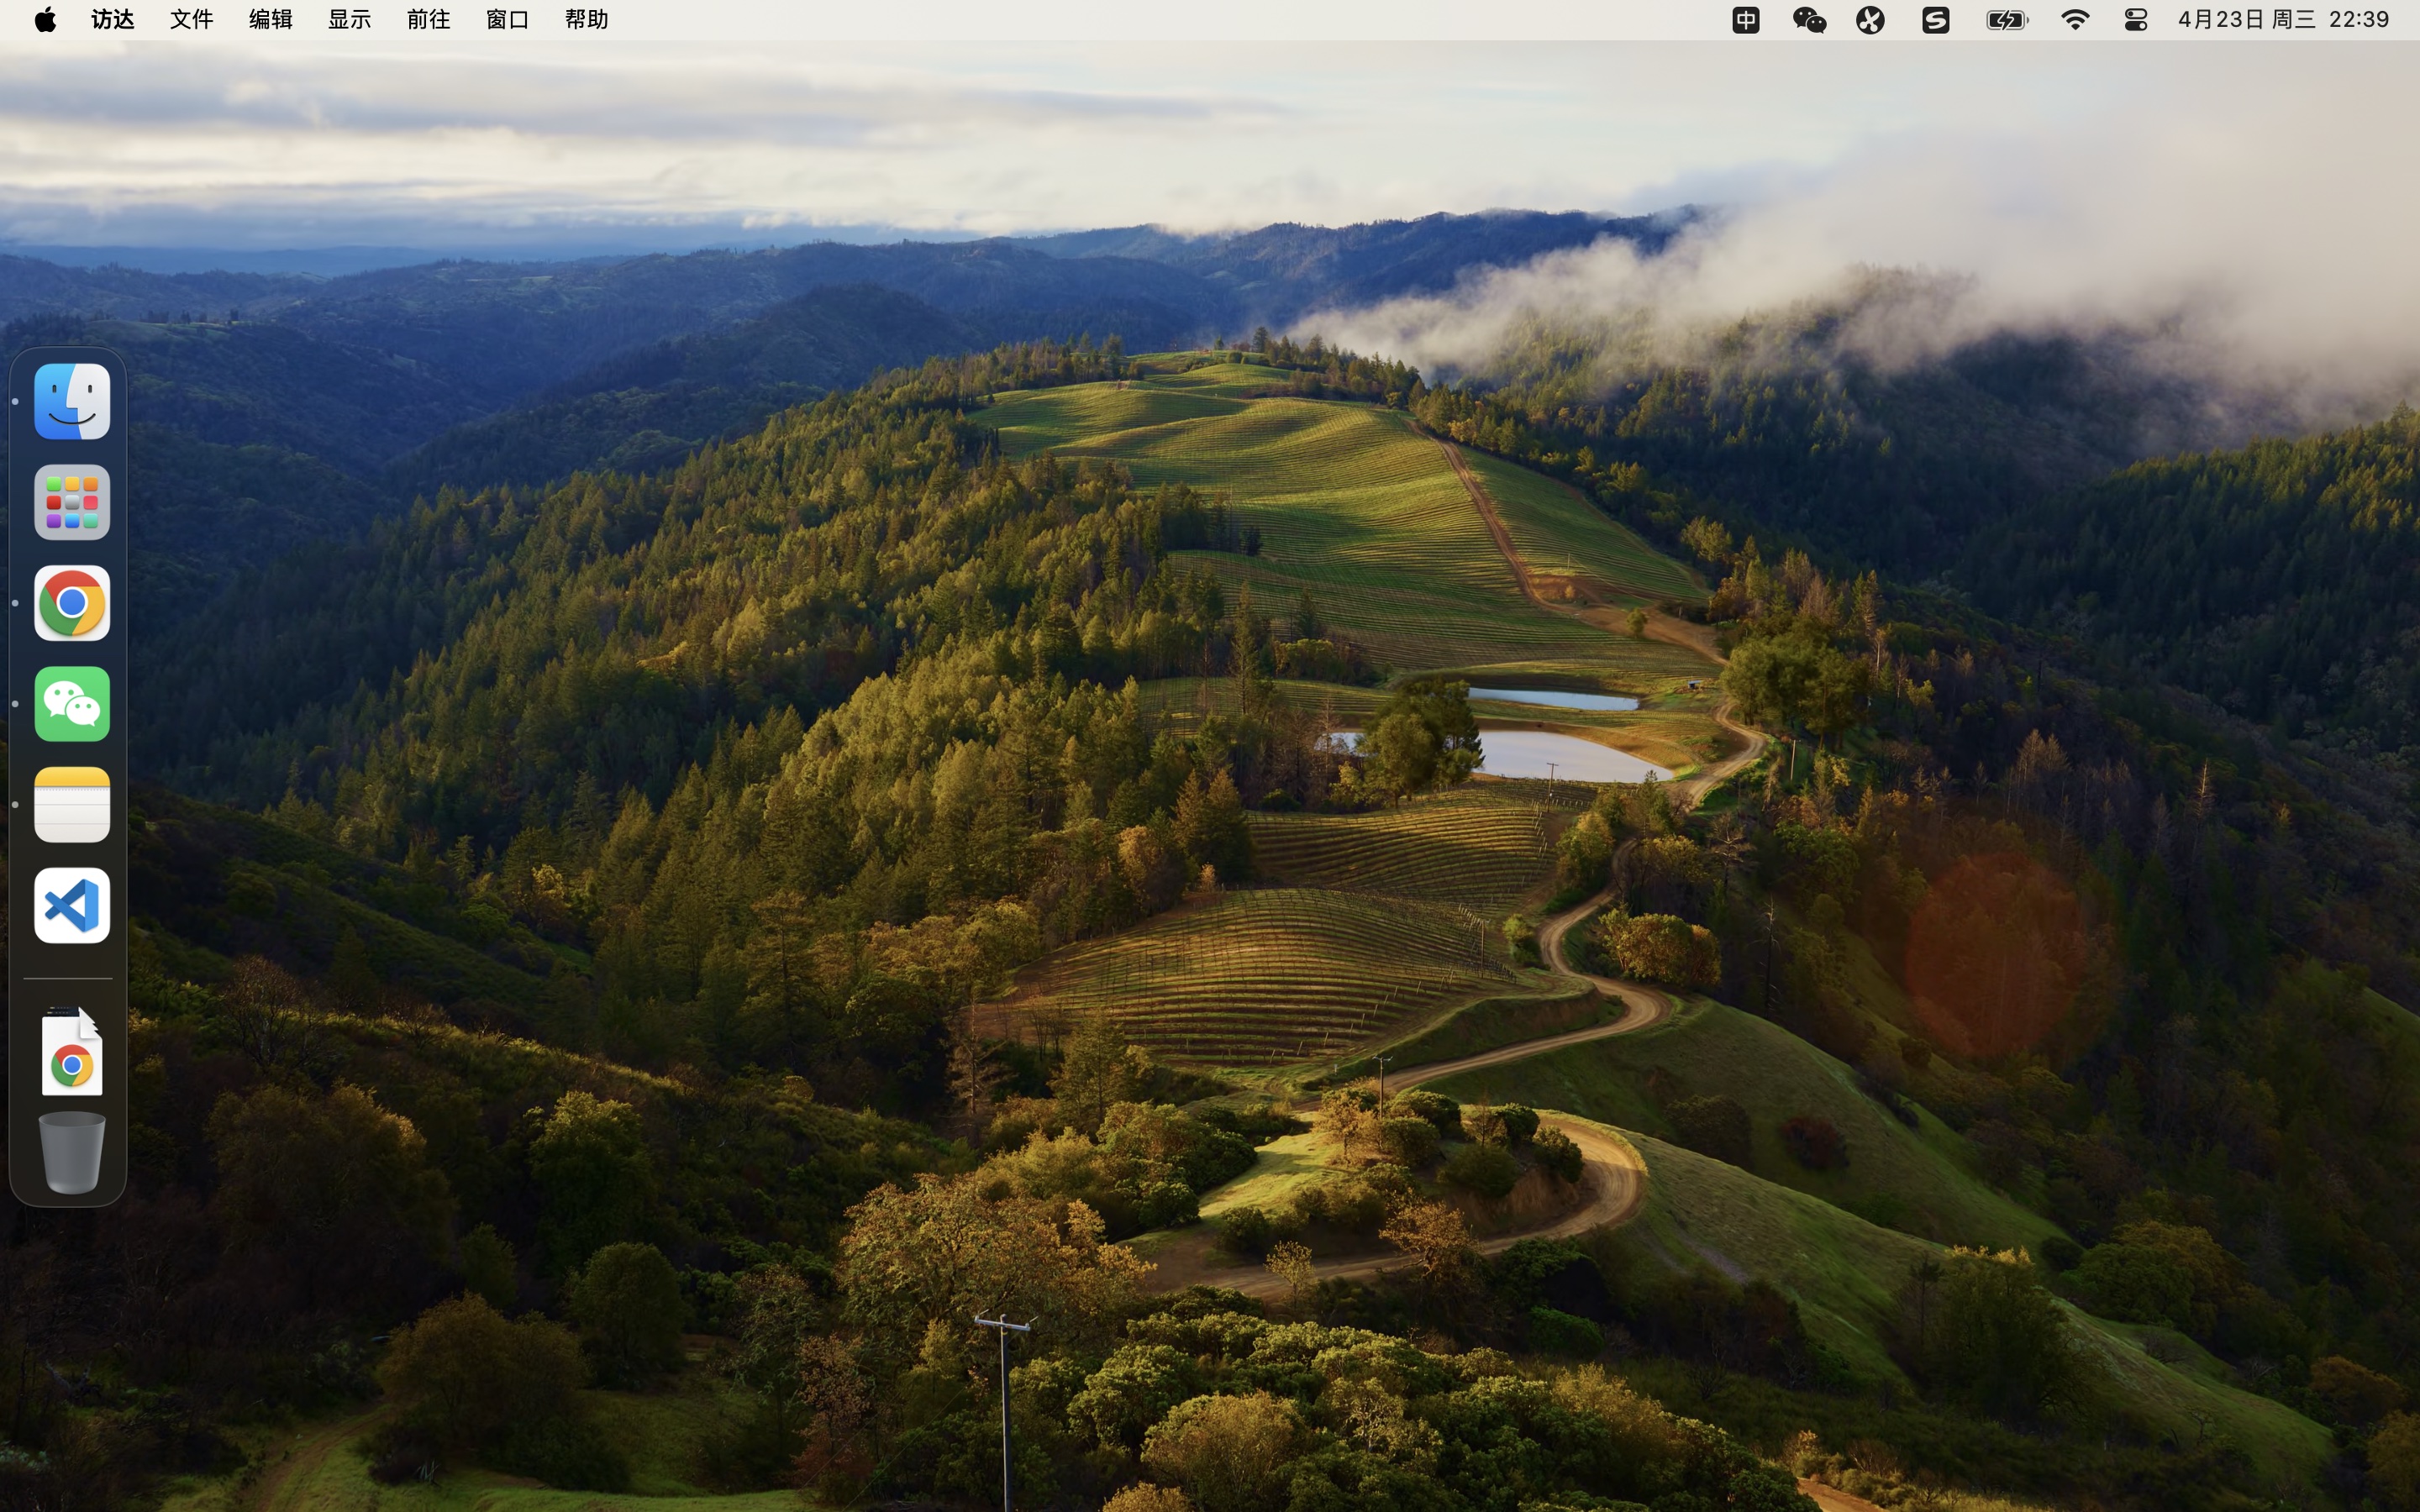
Task: Open the Wi-Fi menu
Action: (2076, 20)
